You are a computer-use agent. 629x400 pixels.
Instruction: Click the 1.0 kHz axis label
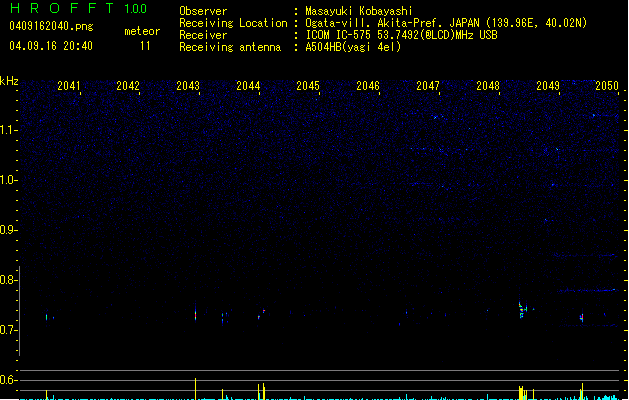8,180
